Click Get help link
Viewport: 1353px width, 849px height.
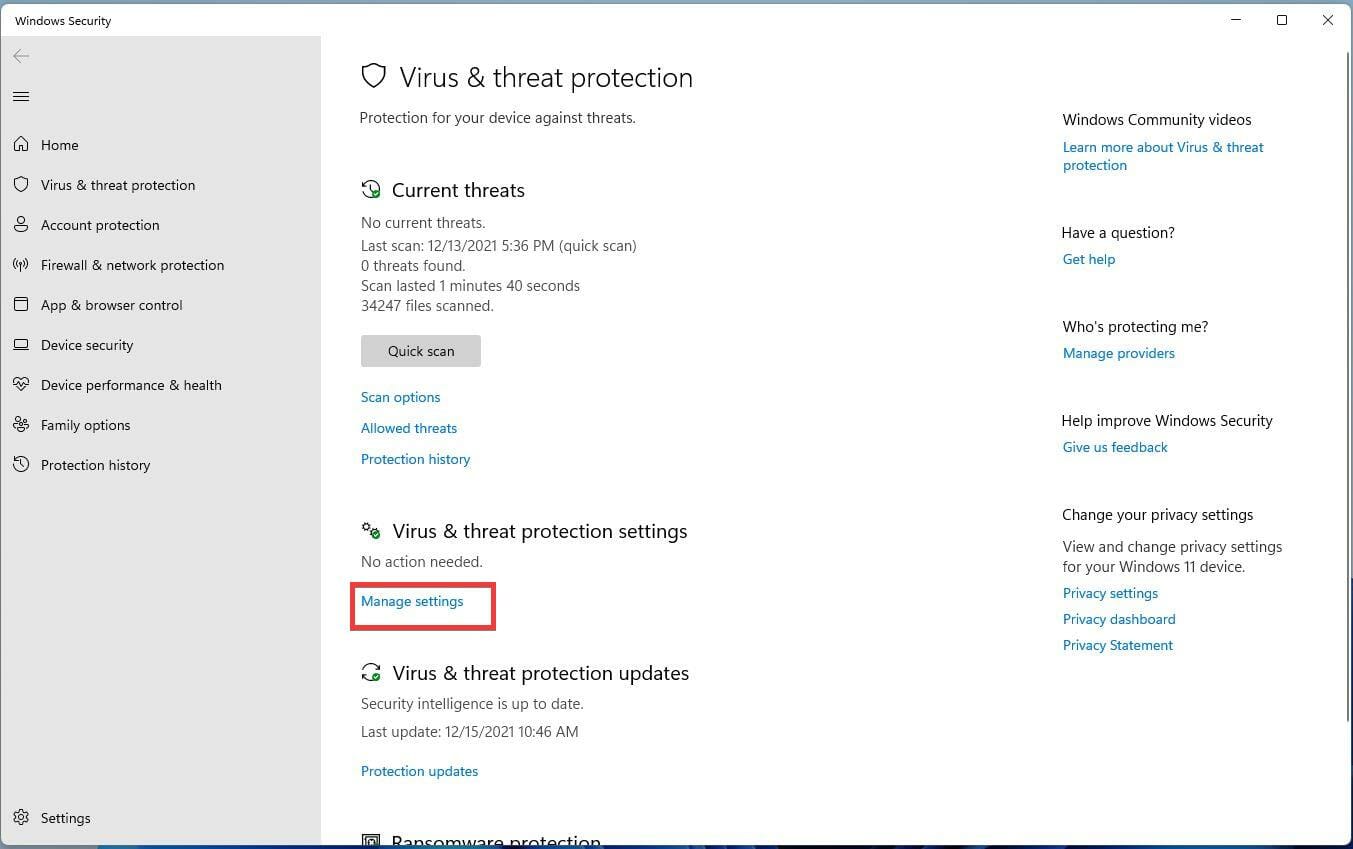click(x=1088, y=259)
